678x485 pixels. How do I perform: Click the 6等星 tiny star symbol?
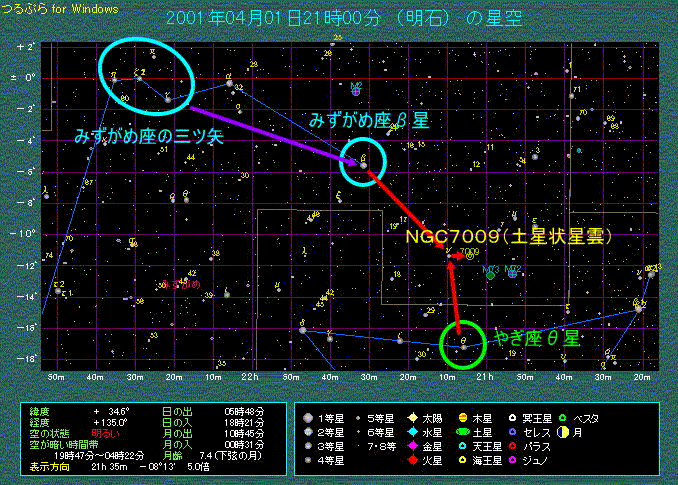(x=358, y=432)
